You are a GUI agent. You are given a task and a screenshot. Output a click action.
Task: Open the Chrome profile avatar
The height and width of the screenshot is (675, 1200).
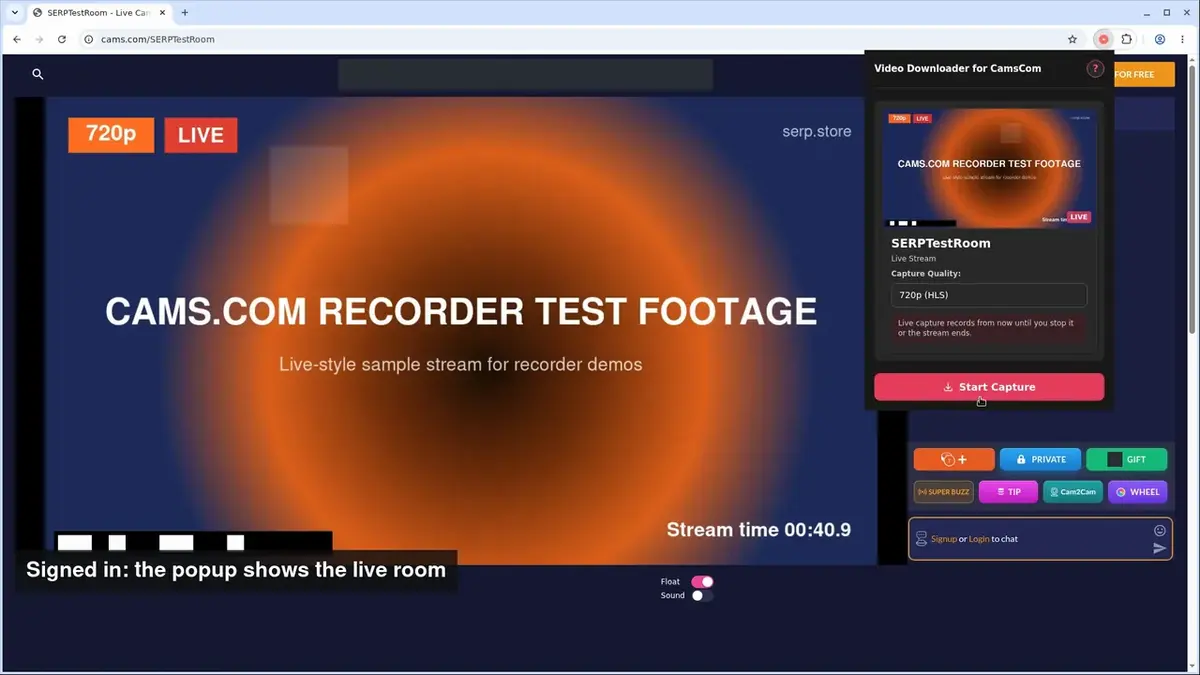point(1160,39)
